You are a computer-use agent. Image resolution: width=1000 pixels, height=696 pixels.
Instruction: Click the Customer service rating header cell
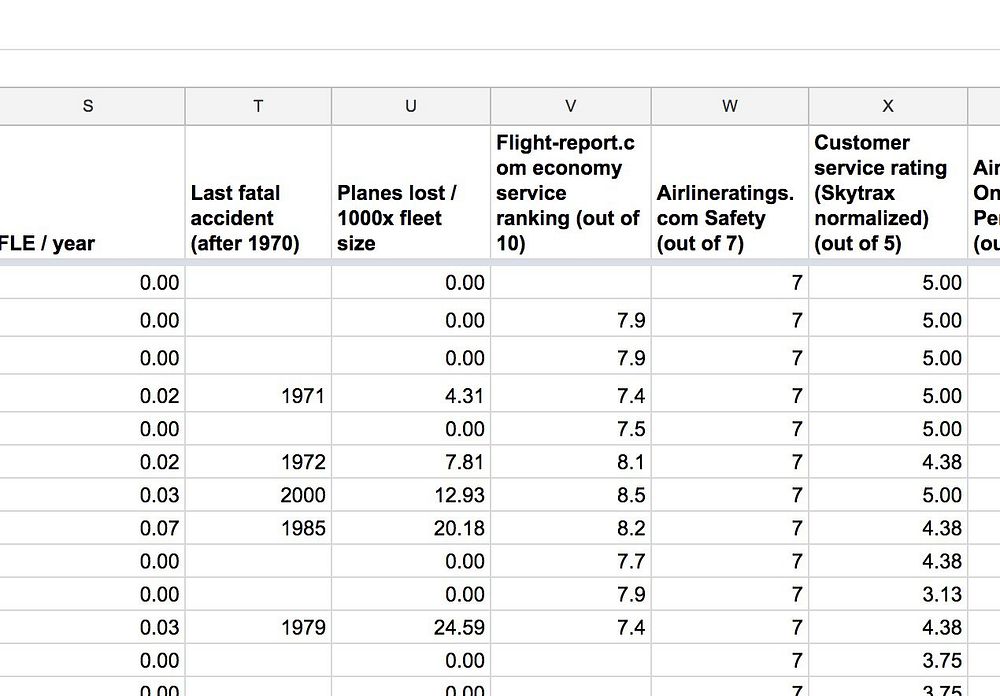coord(887,193)
